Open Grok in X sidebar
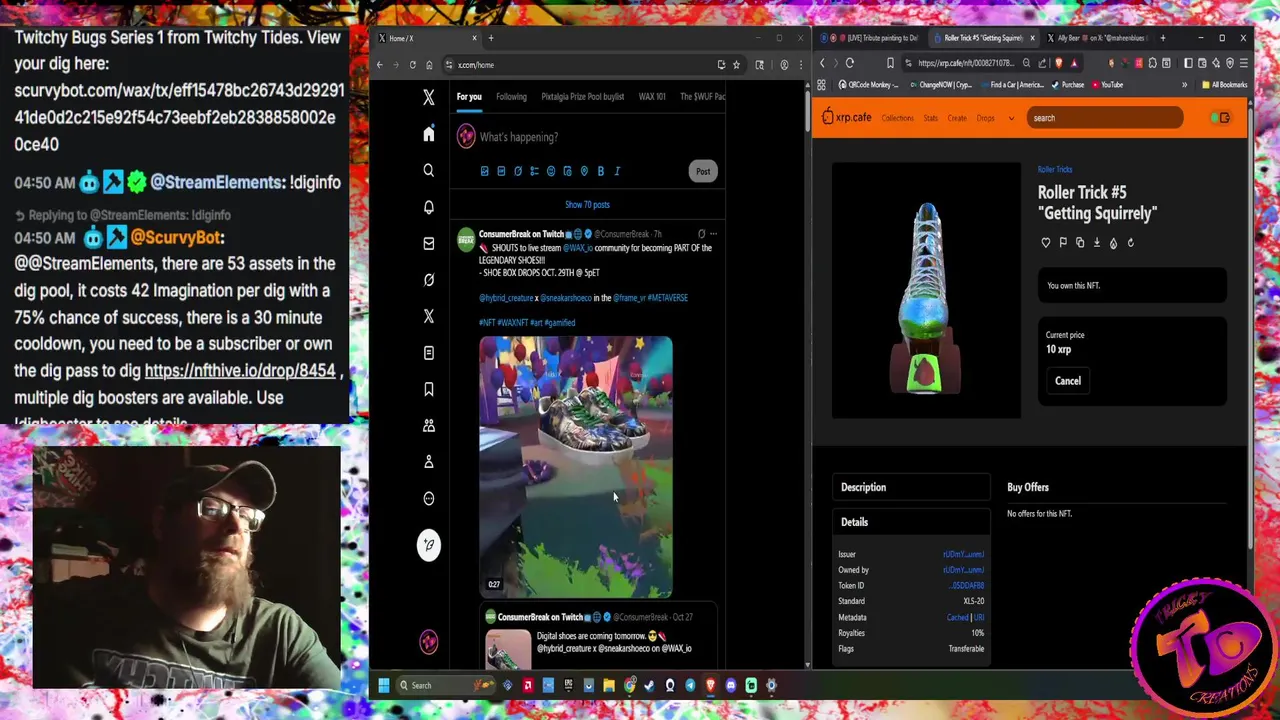This screenshot has width=1280, height=720. click(x=428, y=280)
